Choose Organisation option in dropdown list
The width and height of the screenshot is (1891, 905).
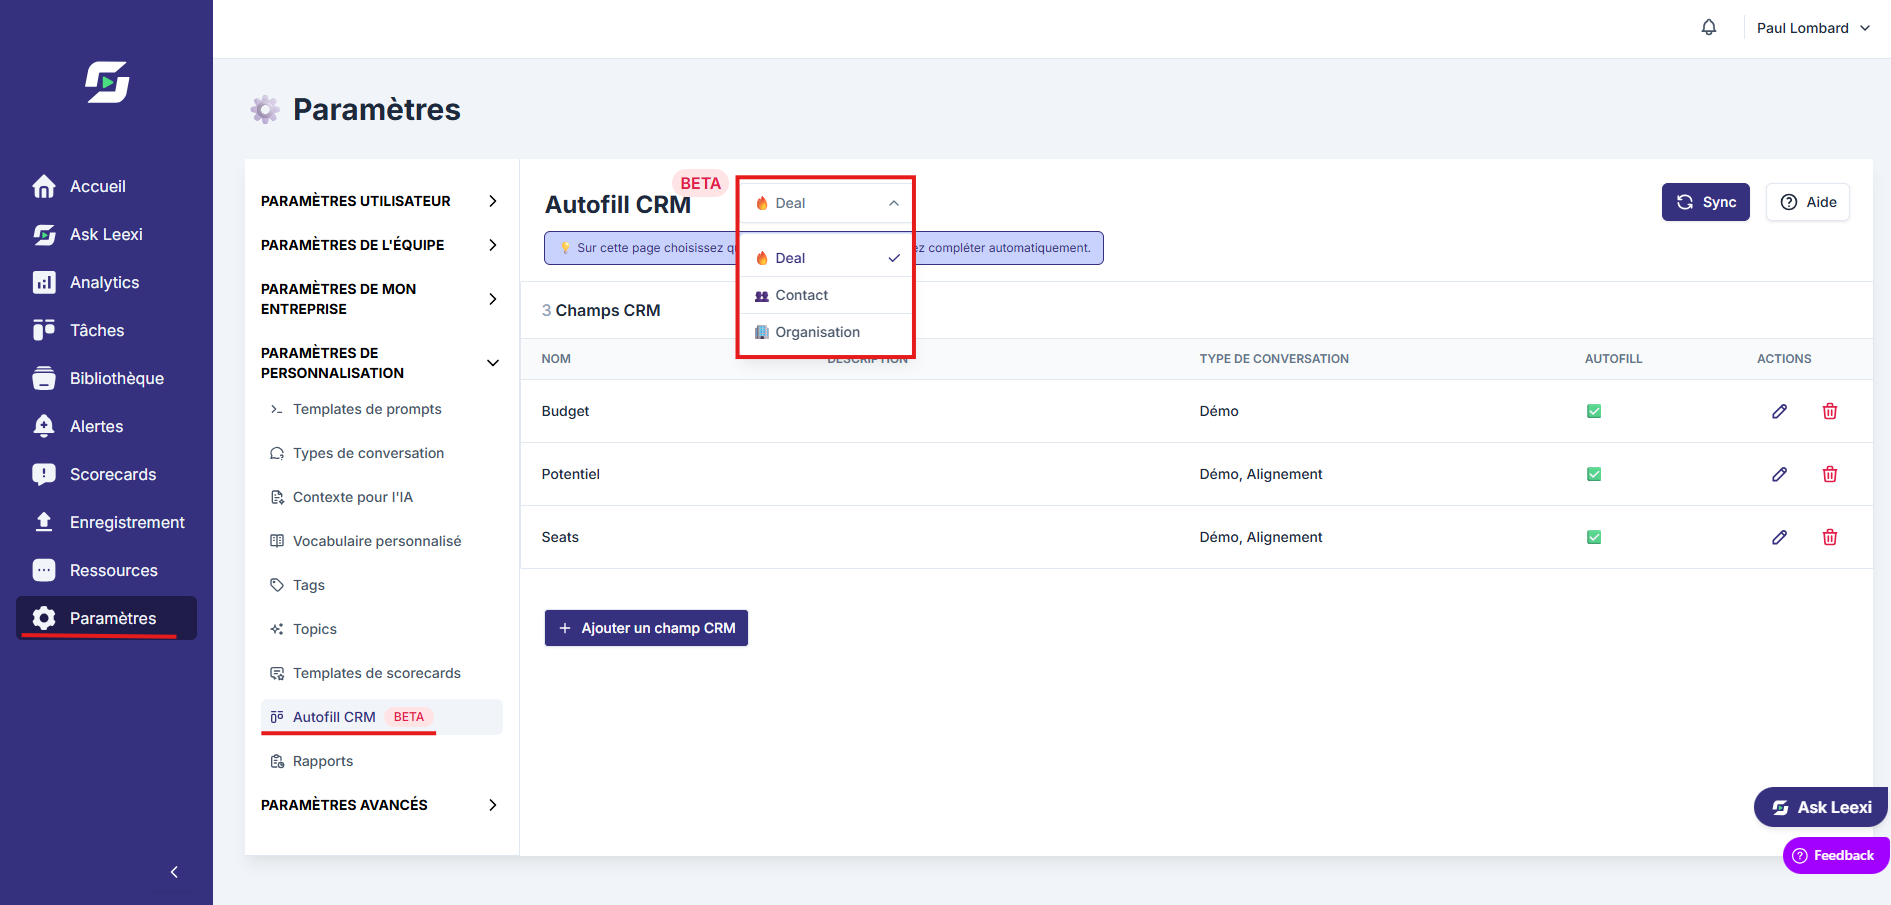[826, 332]
